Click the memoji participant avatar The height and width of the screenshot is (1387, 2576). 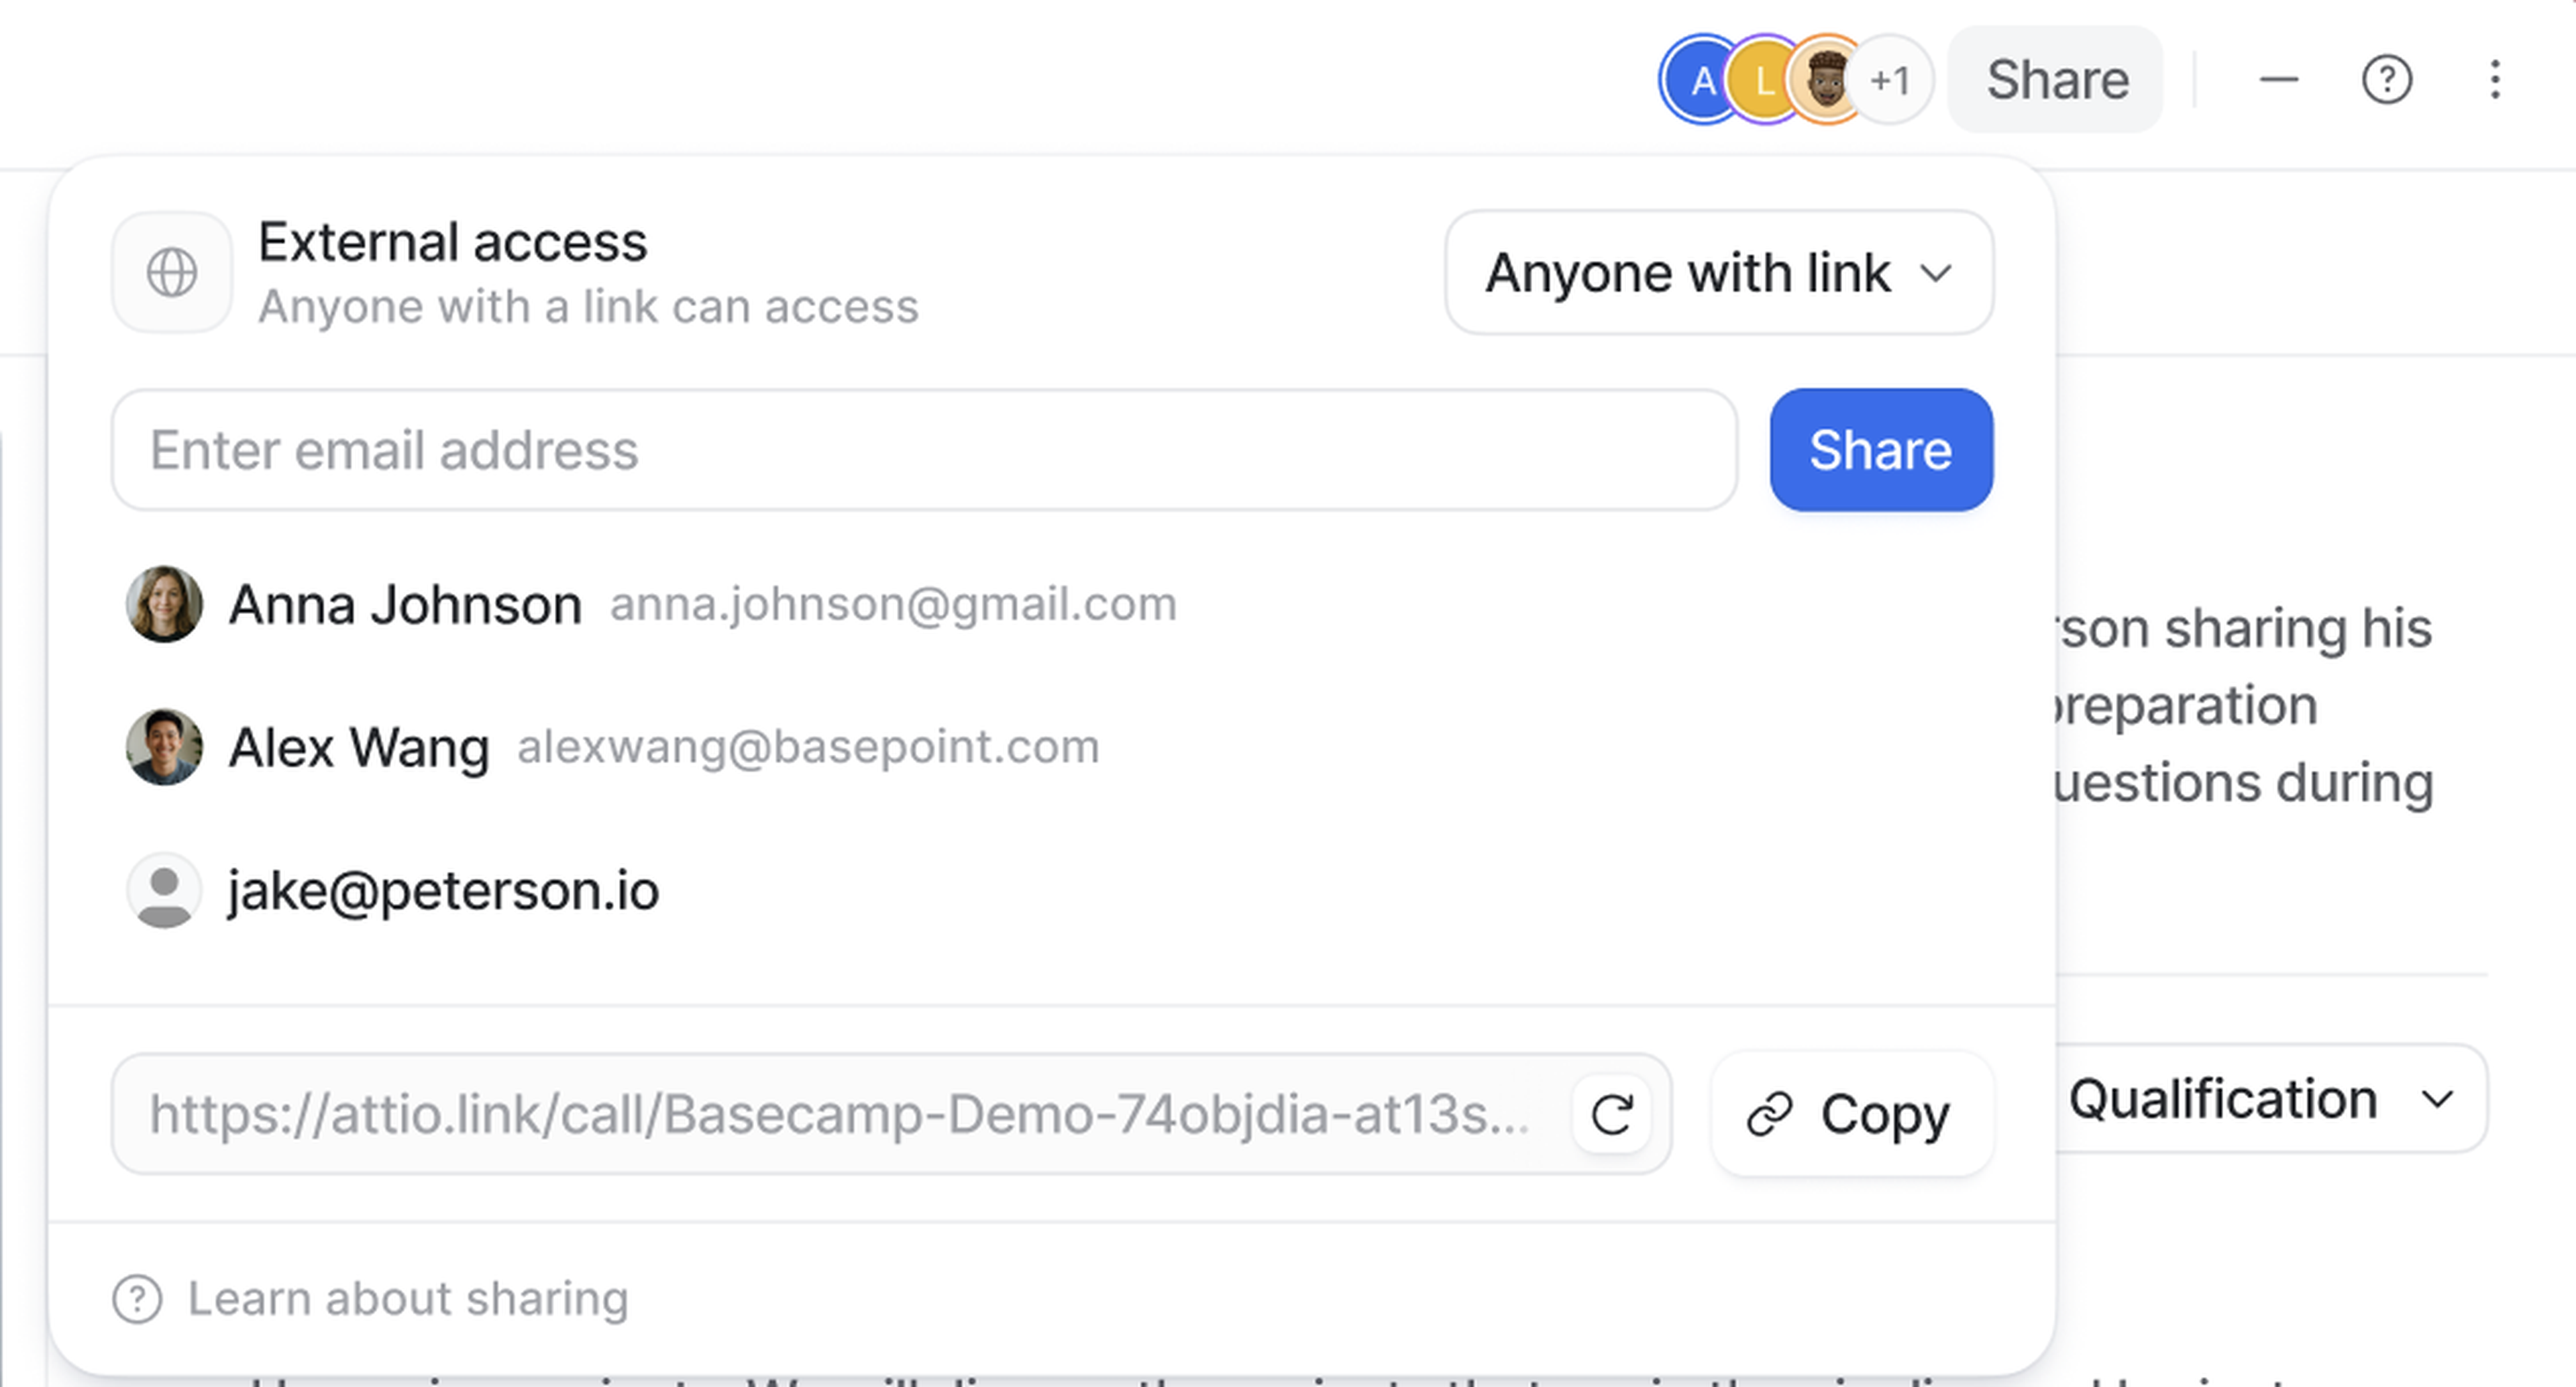coord(1826,80)
